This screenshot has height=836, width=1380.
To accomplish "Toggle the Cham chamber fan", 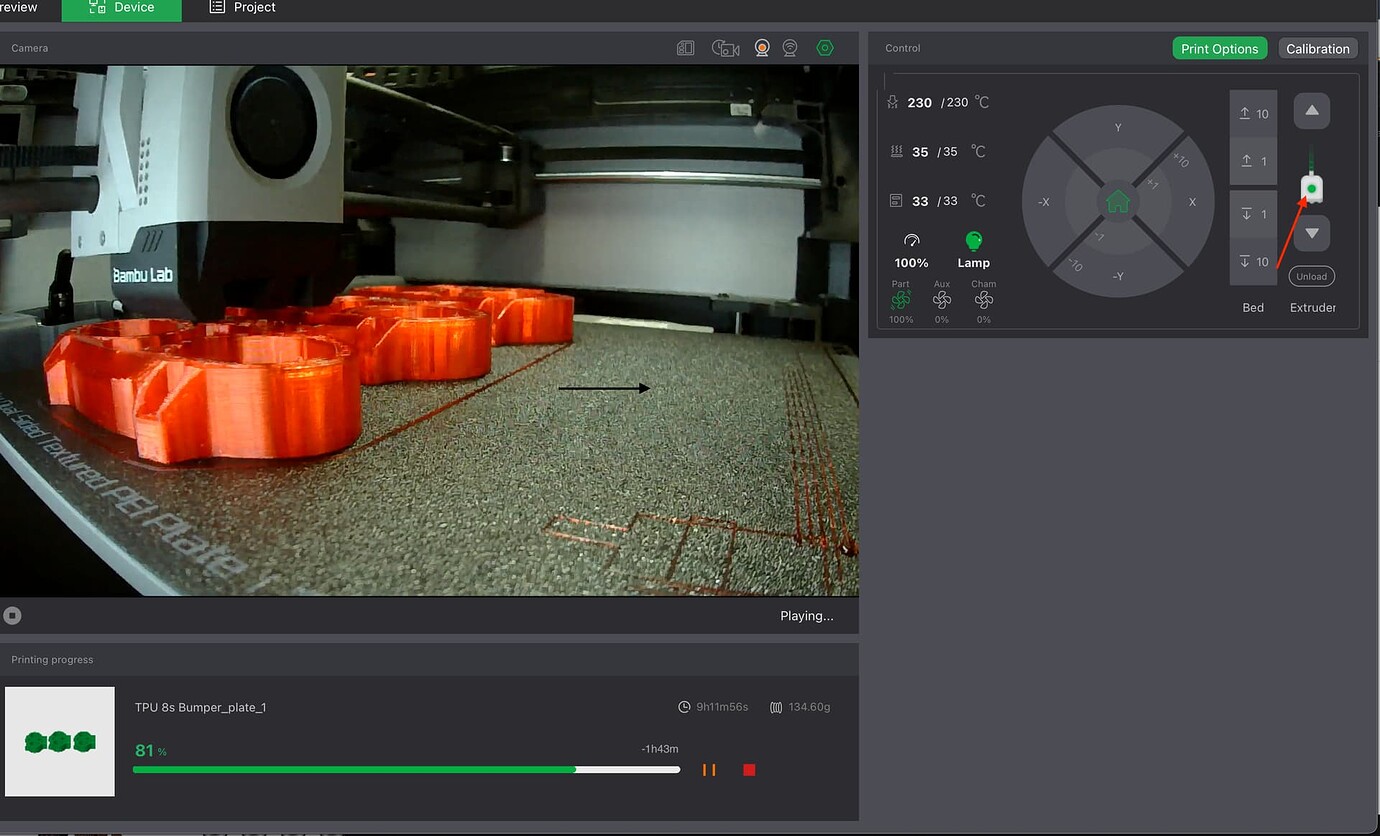I will coord(984,300).
